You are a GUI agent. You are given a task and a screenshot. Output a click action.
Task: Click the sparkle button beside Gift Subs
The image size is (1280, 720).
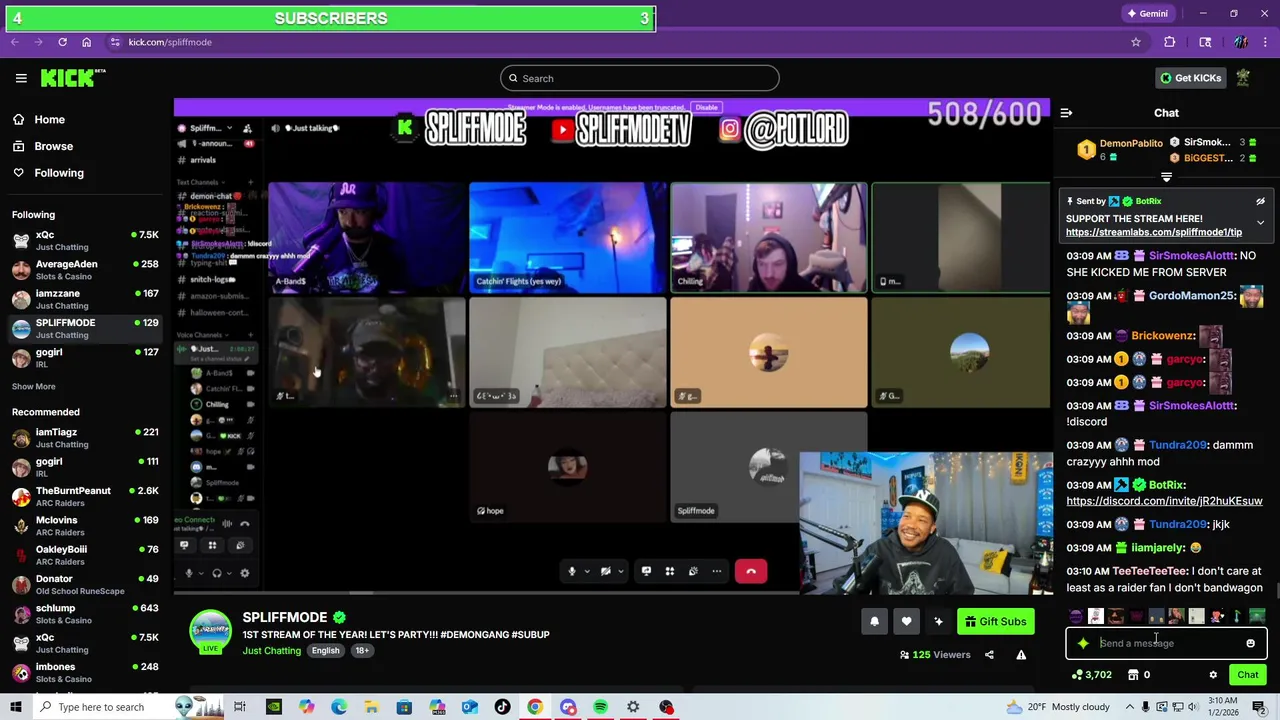(938, 622)
